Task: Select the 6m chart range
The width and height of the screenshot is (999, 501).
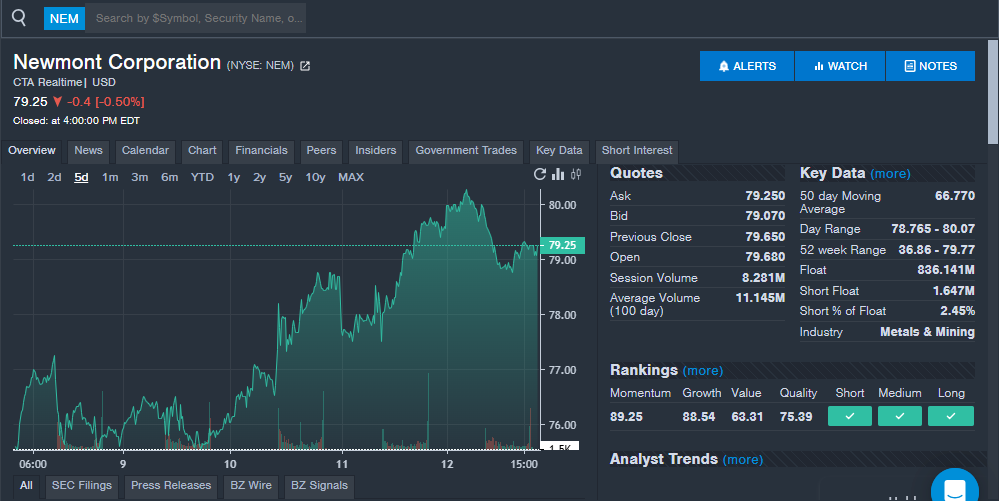Action: tap(169, 177)
